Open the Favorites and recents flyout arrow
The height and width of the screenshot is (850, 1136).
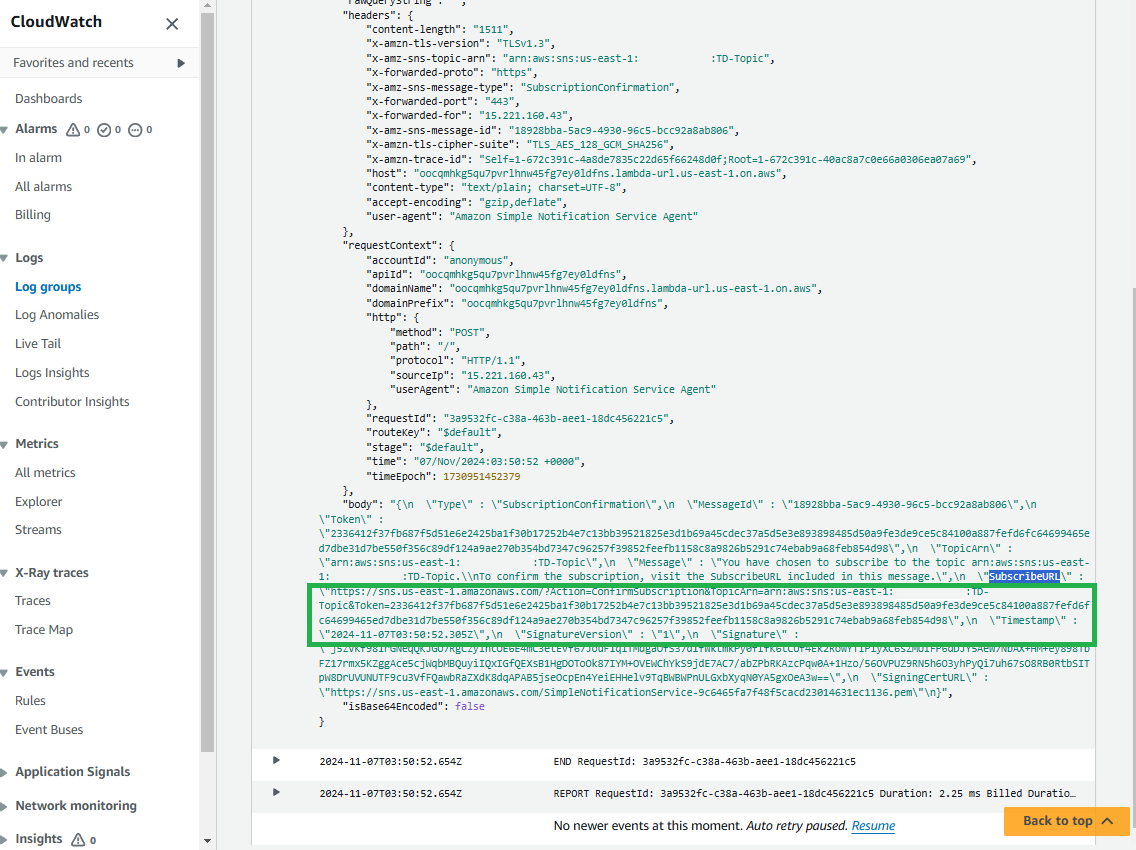pos(183,62)
